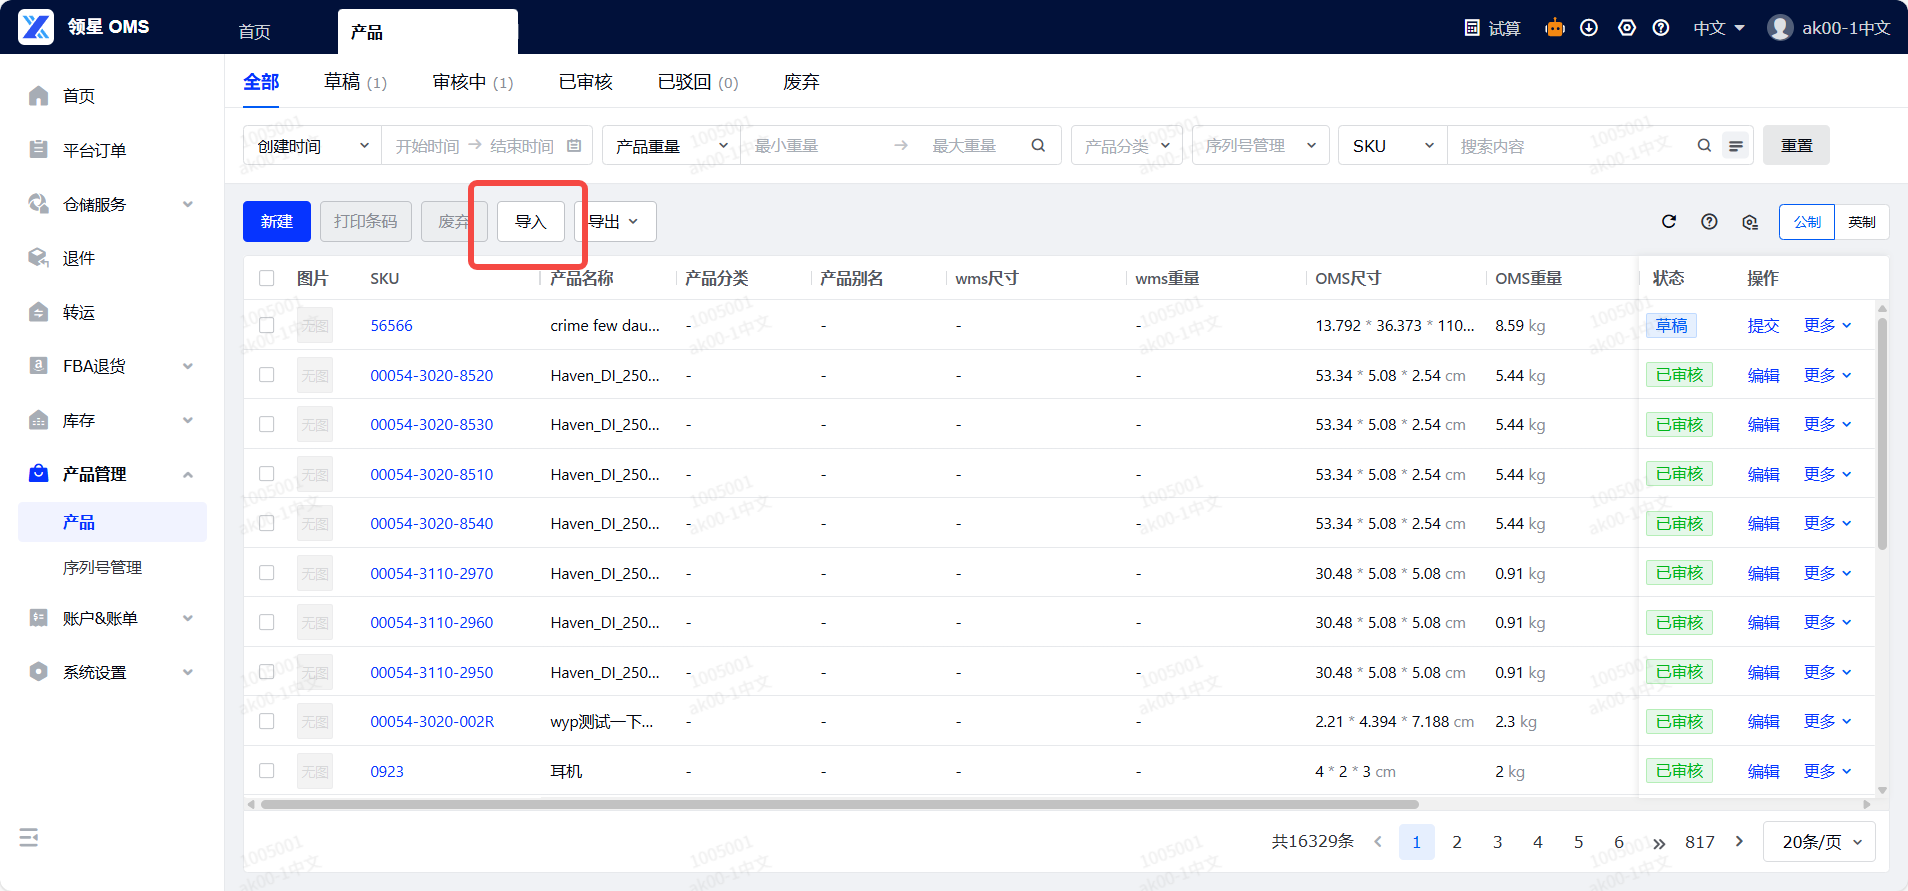Viewport: 1908px width, 891px height.
Task: Switch units to 公制
Action: 1807,222
